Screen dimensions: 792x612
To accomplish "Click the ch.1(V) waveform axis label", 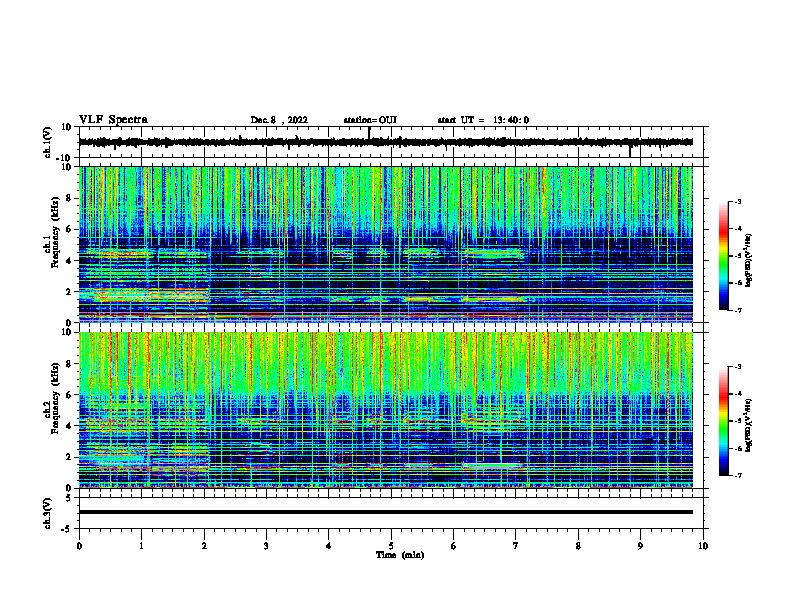I will pyautogui.click(x=48, y=142).
